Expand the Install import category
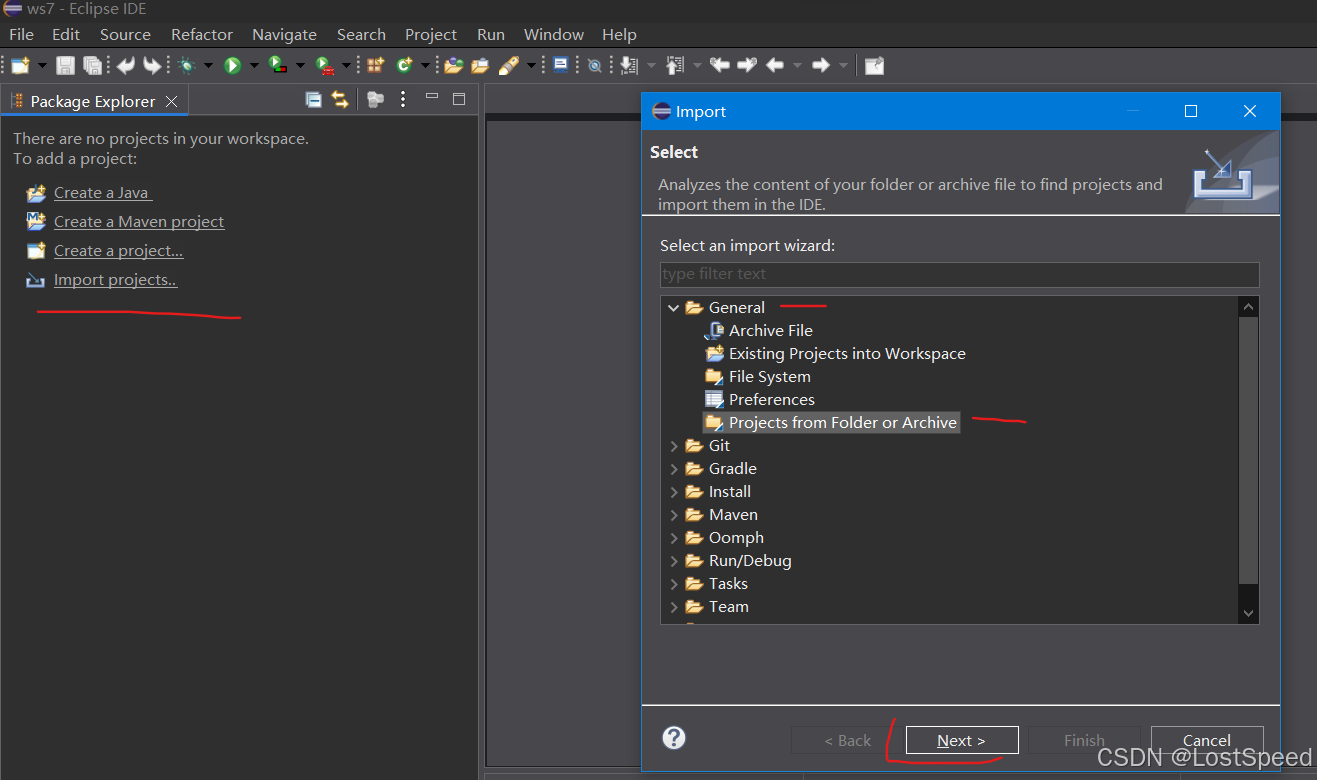Viewport: 1317px width, 780px height. point(674,492)
